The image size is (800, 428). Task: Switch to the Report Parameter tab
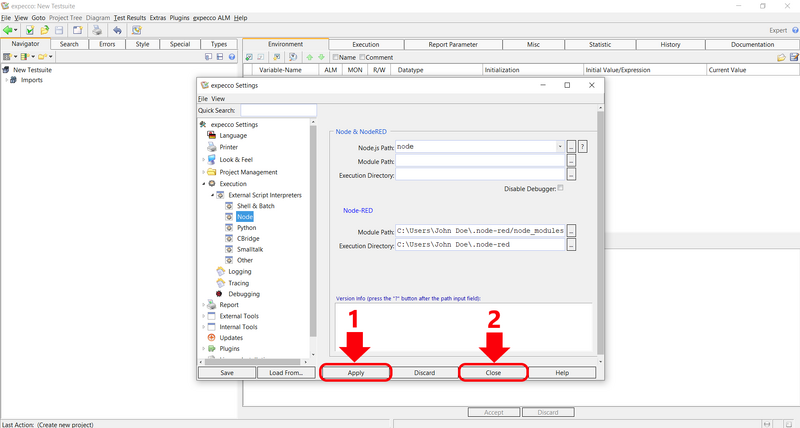pyautogui.click(x=456, y=44)
